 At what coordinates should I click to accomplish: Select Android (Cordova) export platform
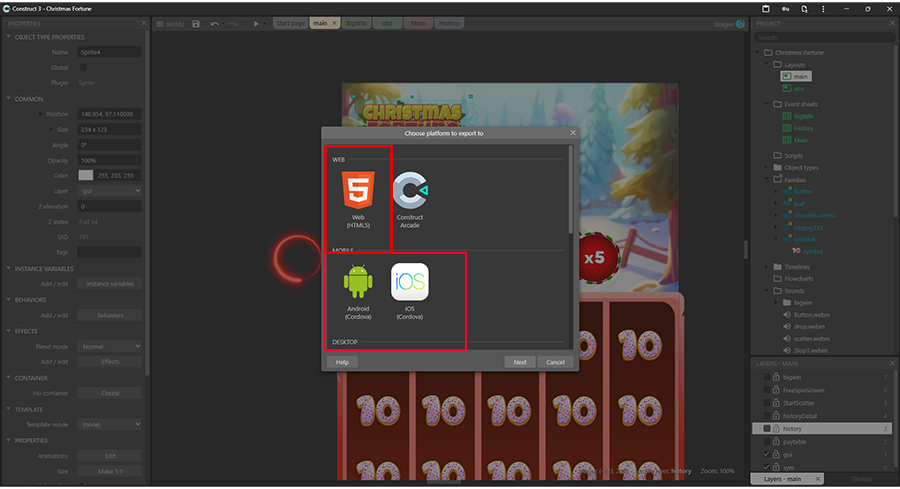tap(357, 289)
